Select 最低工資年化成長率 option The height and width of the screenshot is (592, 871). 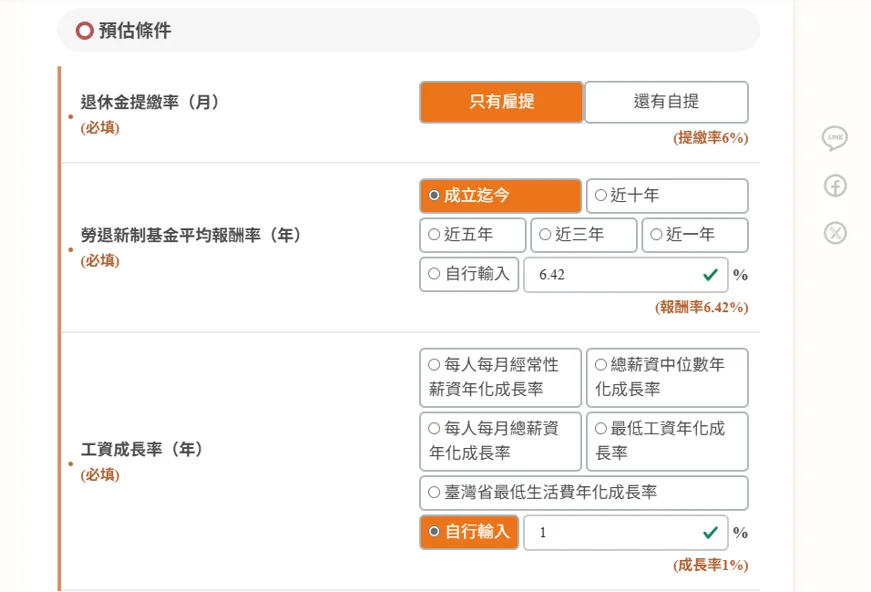tap(667, 441)
